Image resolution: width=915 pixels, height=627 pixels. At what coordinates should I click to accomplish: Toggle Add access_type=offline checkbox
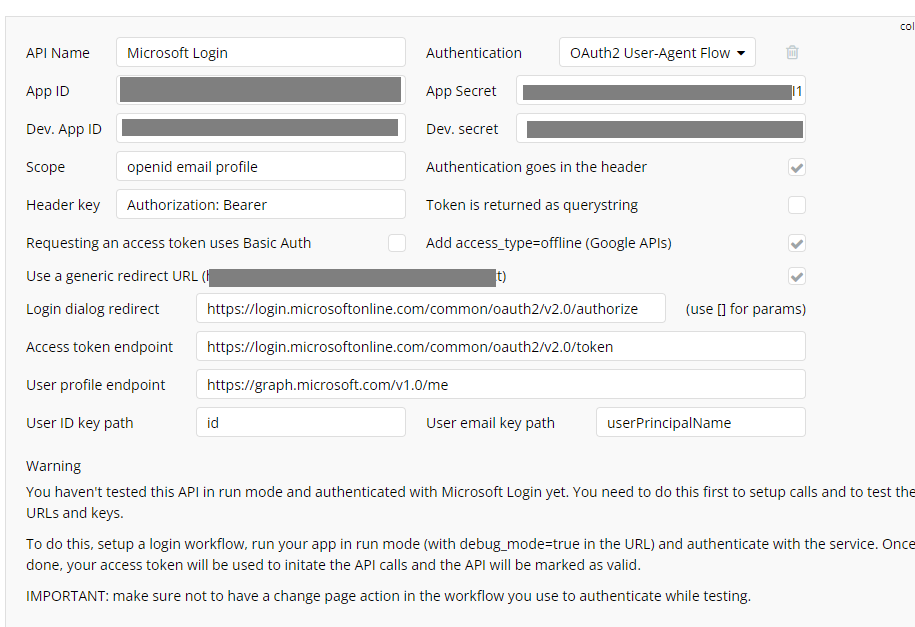(797, 243)
